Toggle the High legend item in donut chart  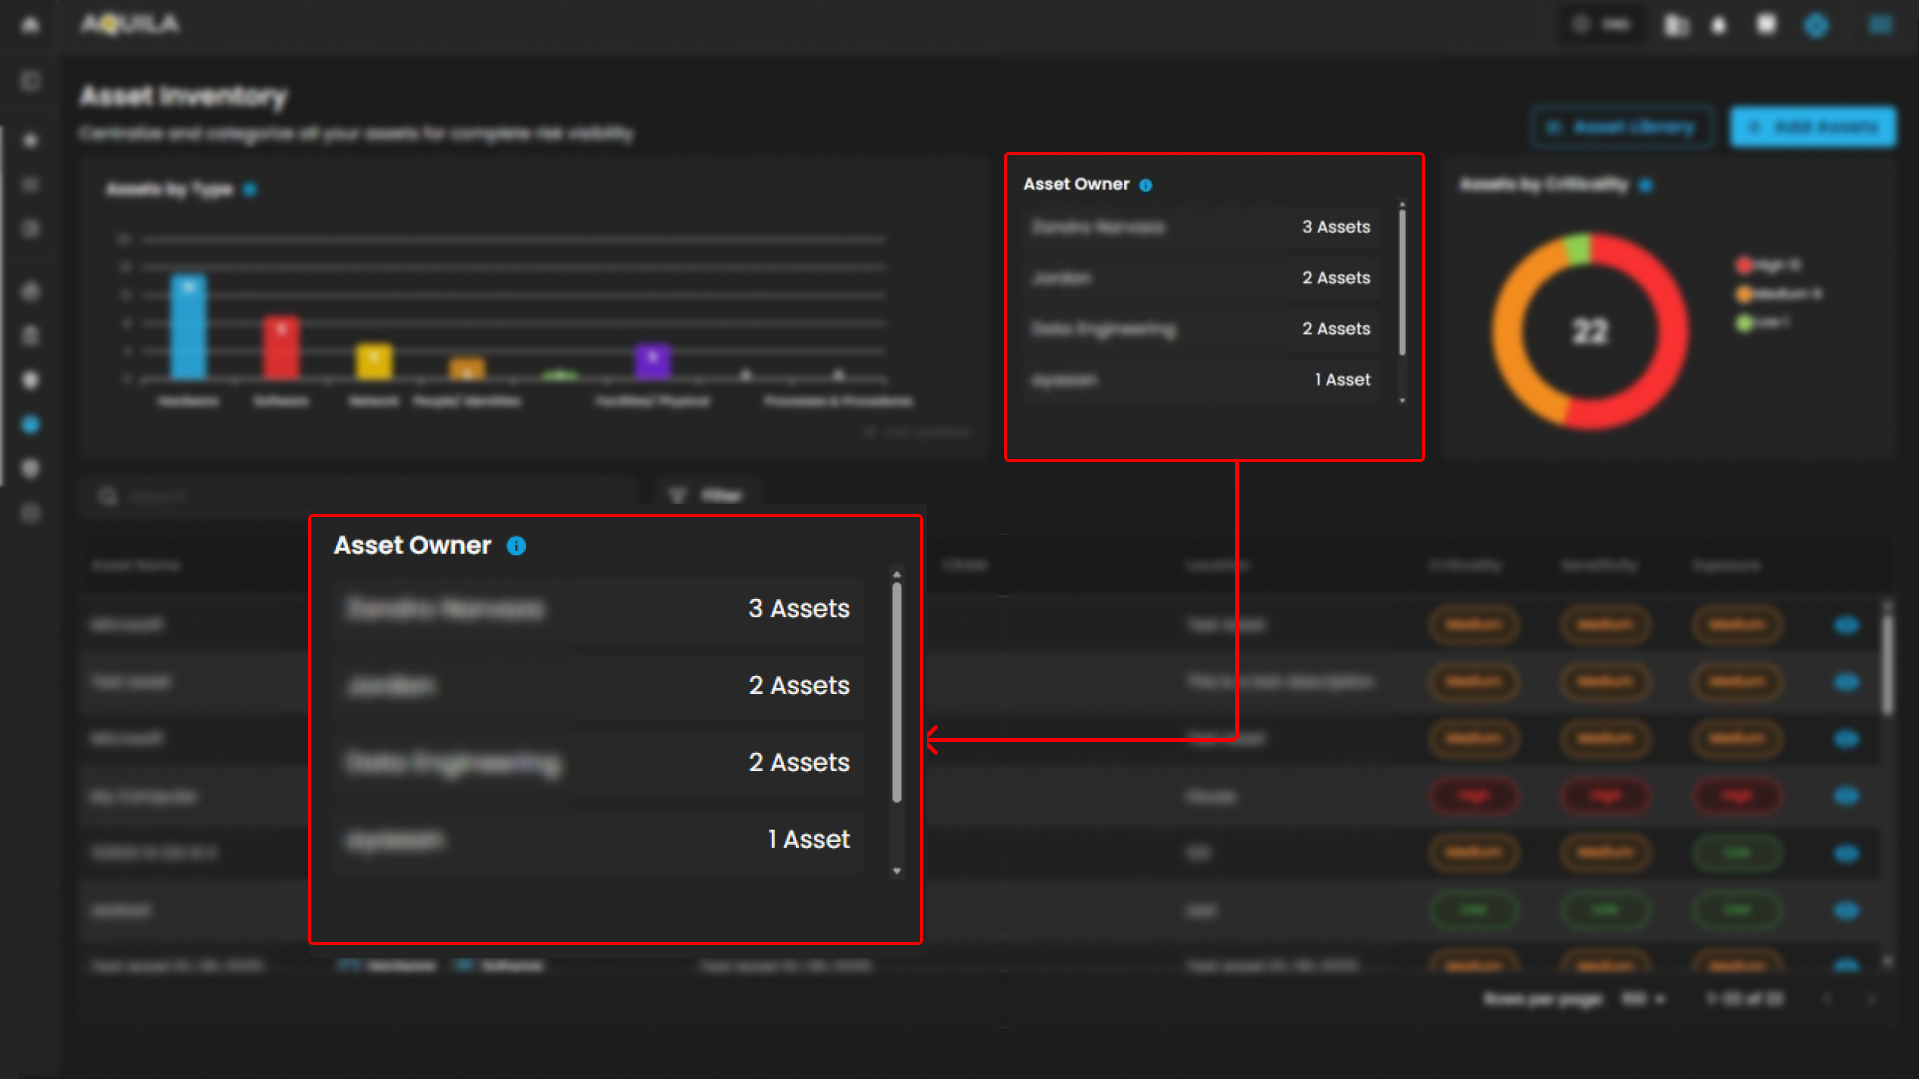coord(1767,265)
